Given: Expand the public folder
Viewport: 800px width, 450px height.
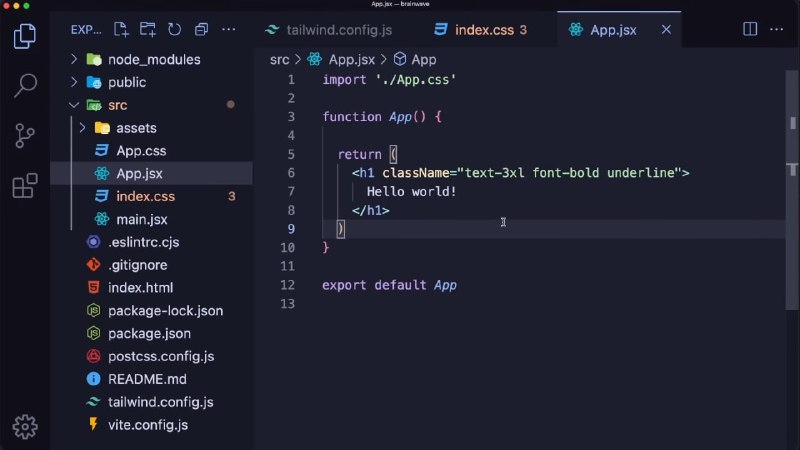Looking at the screenshot, I should [x=151, y=82].
